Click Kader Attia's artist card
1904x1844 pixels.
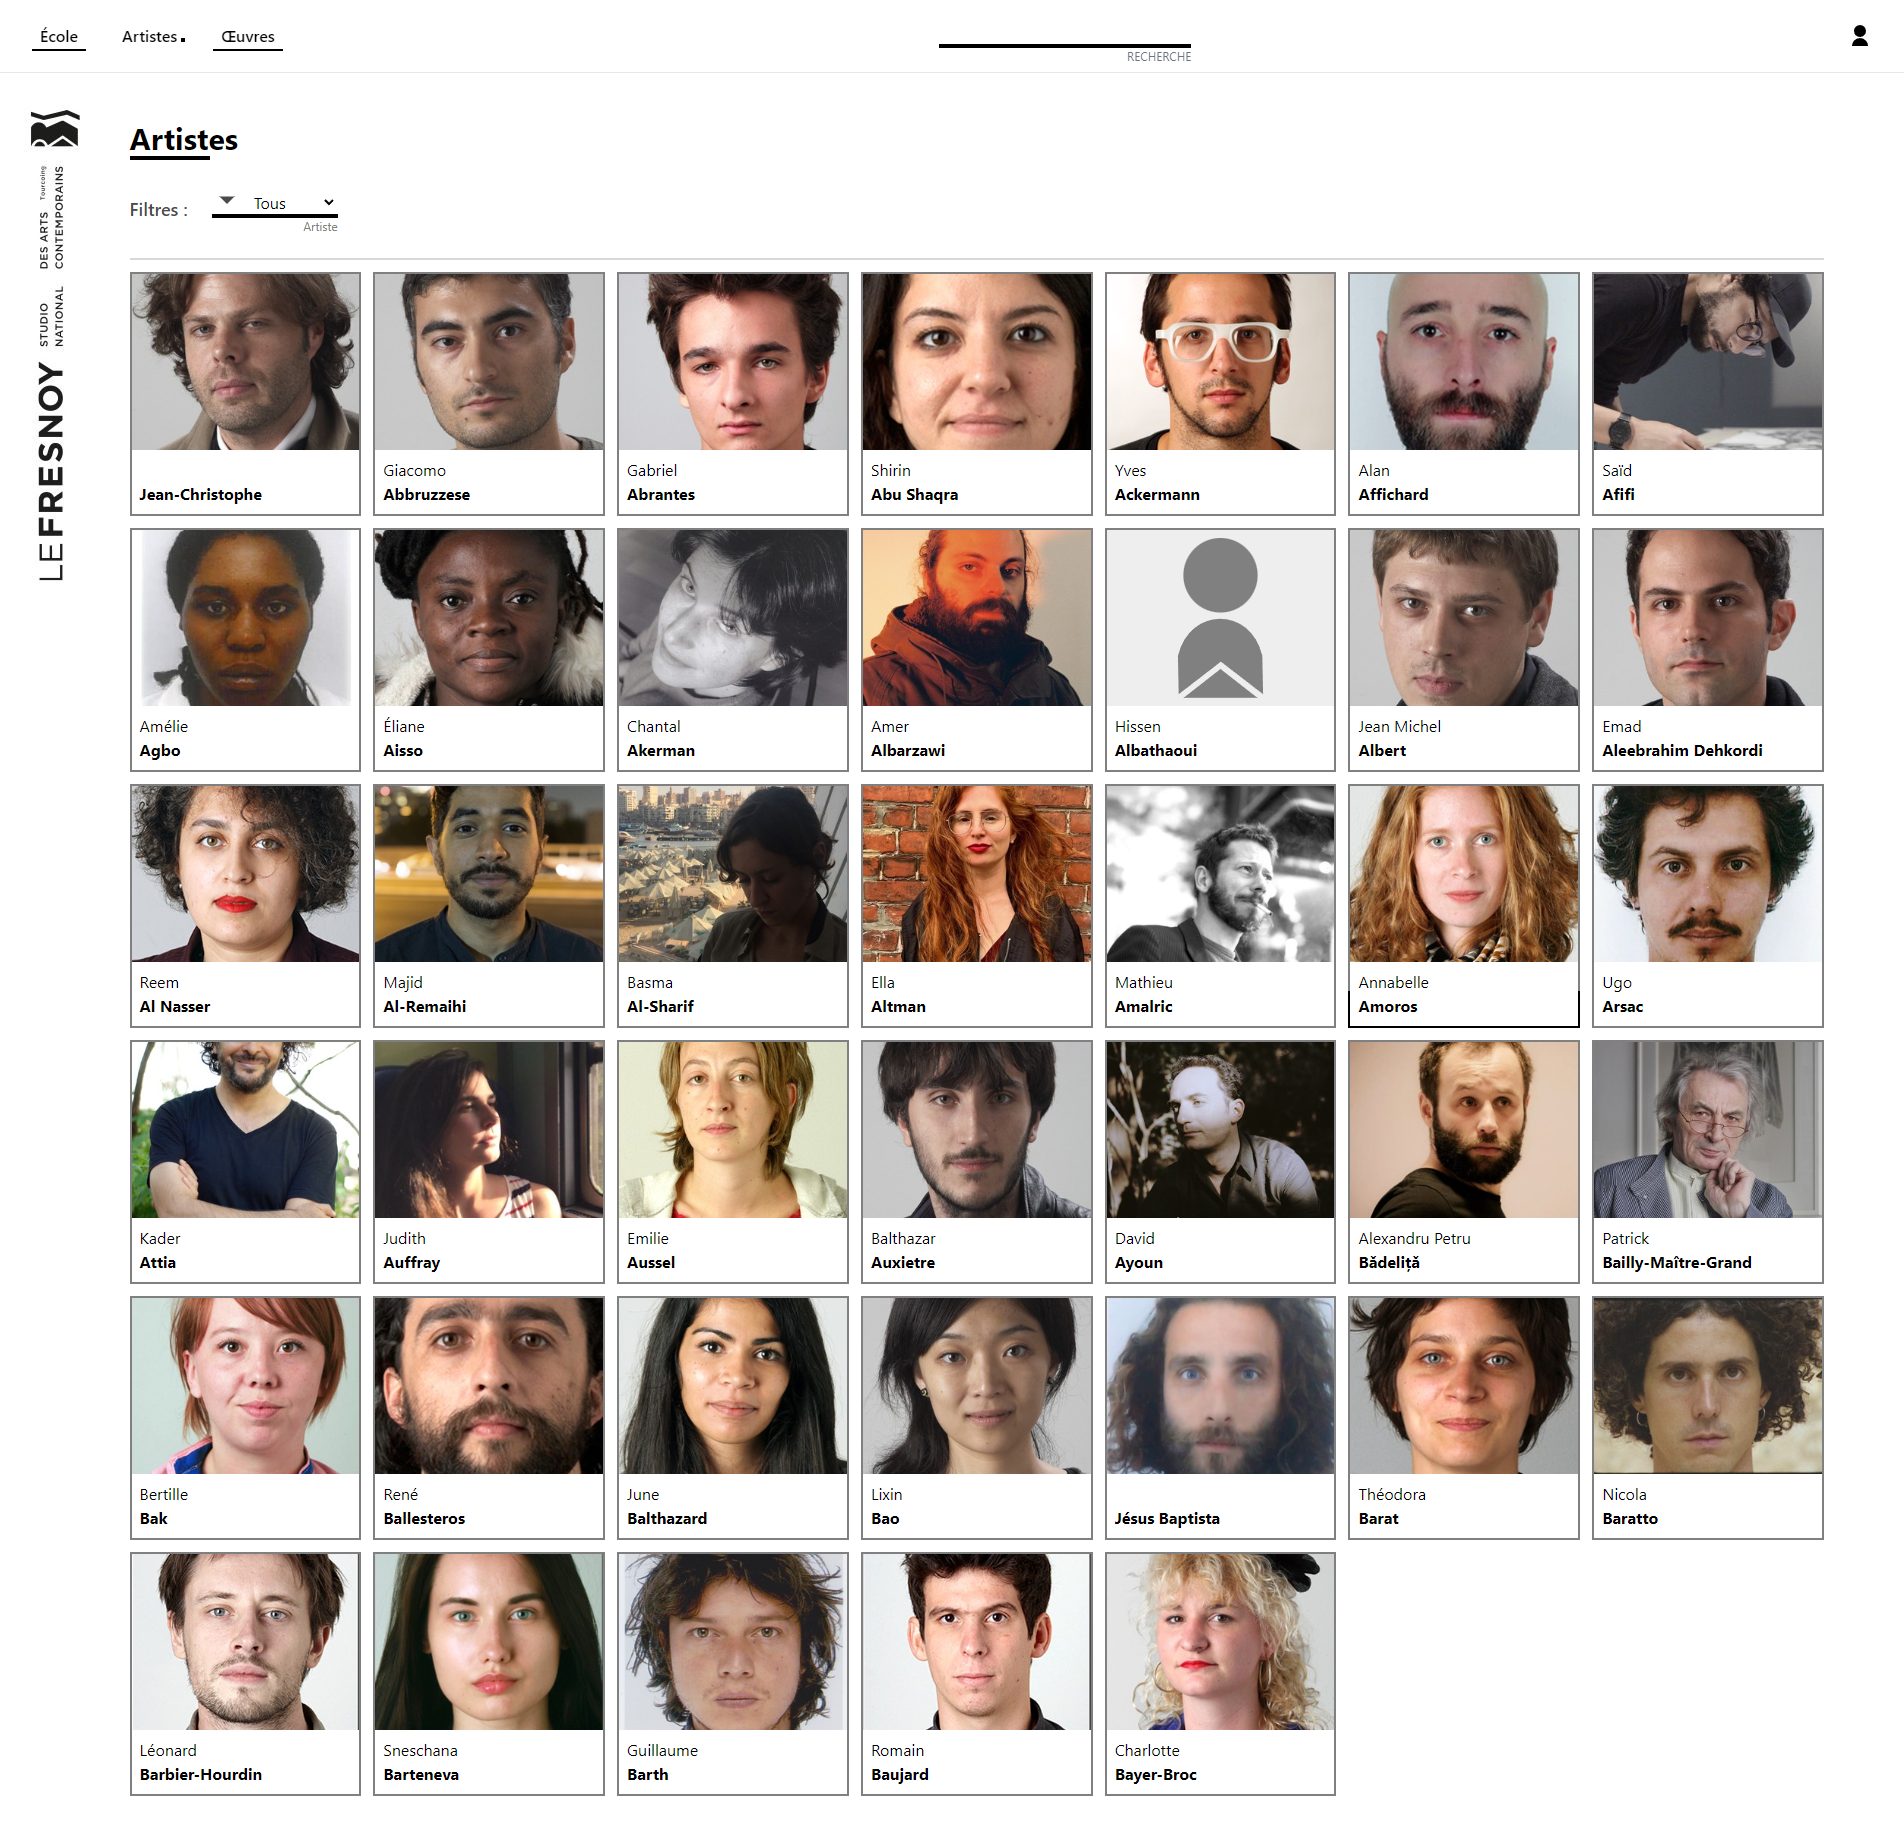245,1161
